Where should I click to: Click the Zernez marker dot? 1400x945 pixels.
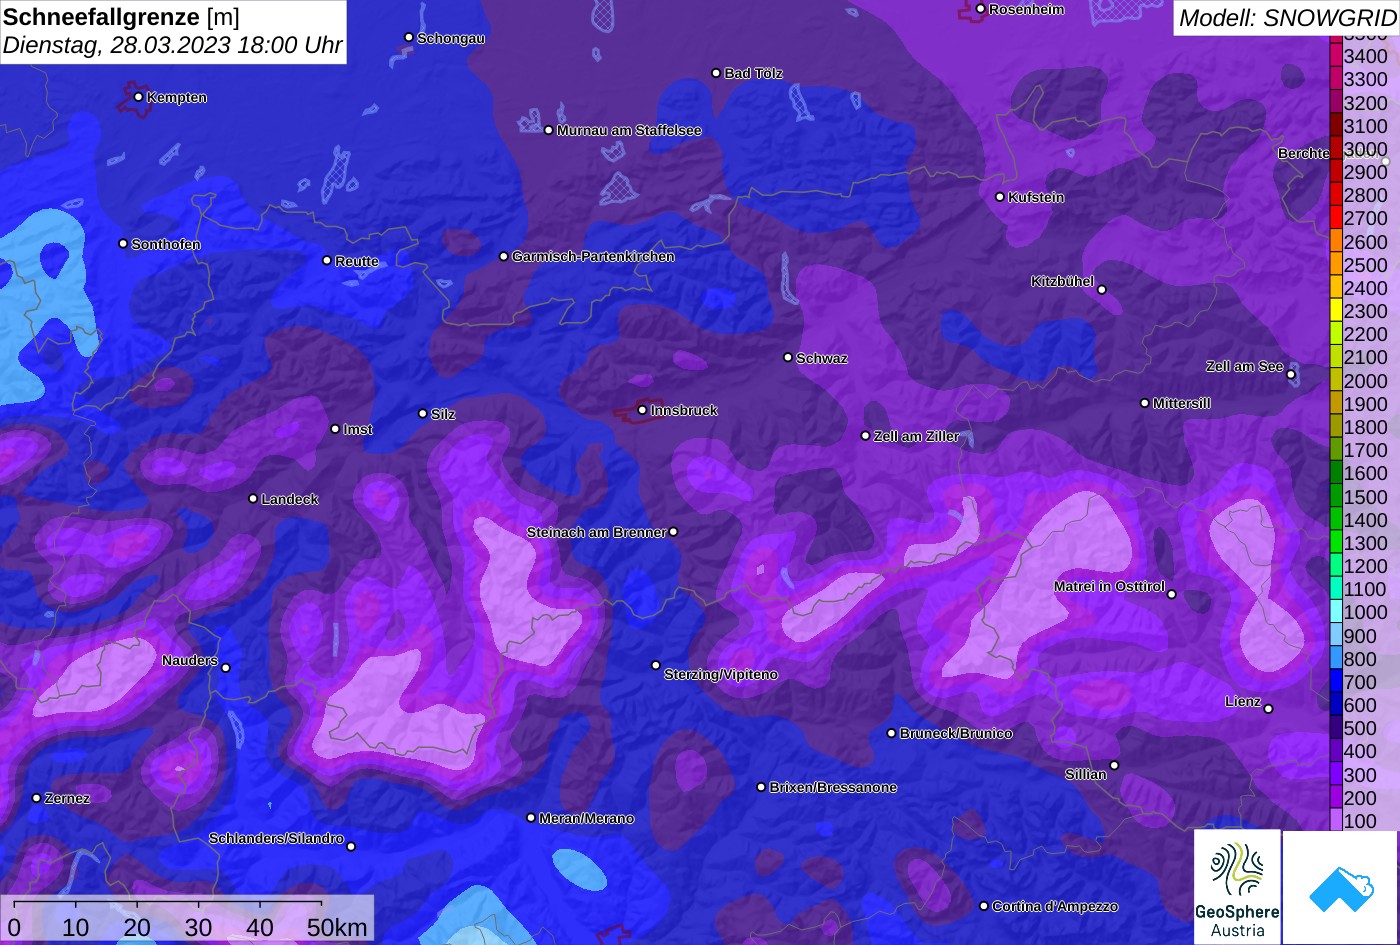coord(37,798)
